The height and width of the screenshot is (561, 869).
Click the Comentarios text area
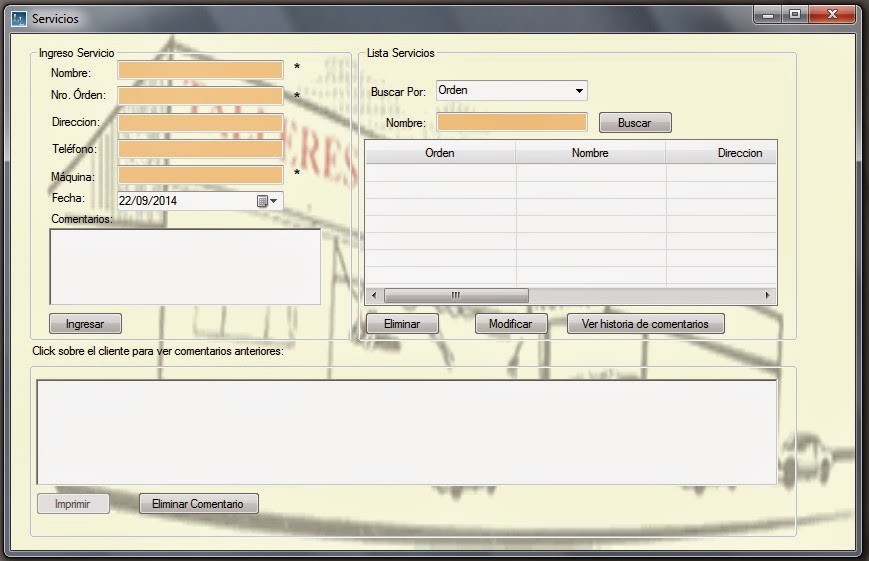tap(185, 266)
